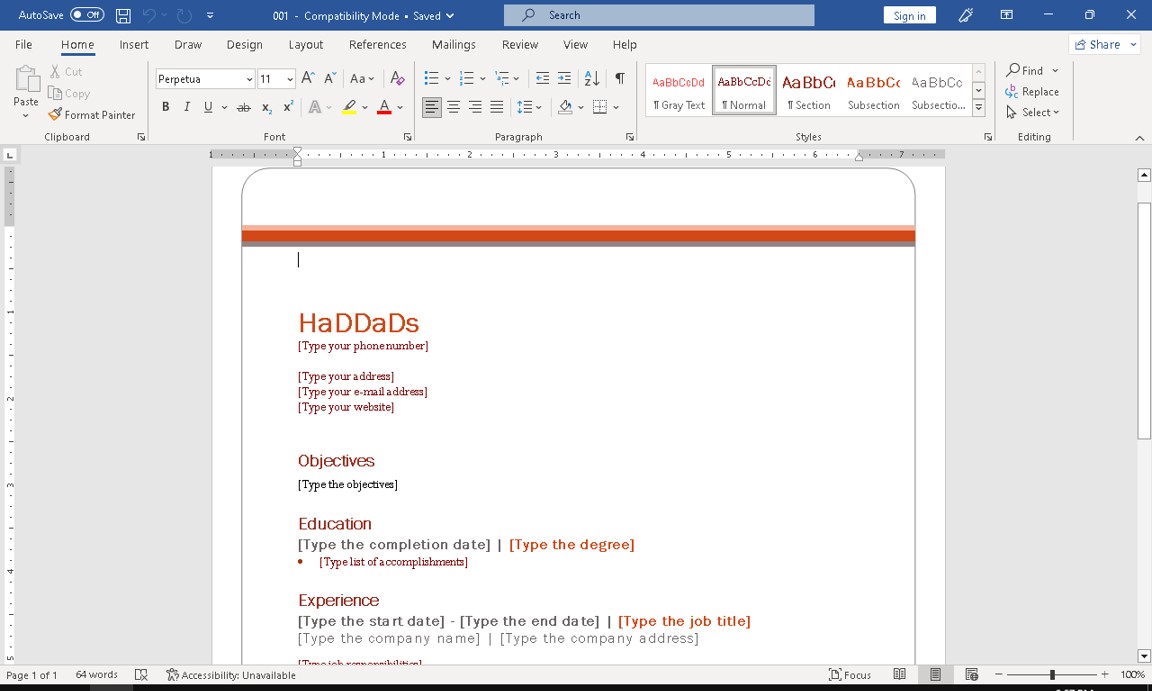Switch to the Insert tab
Viewport: 1152px width, 691px height.
[x=134, y=45]
